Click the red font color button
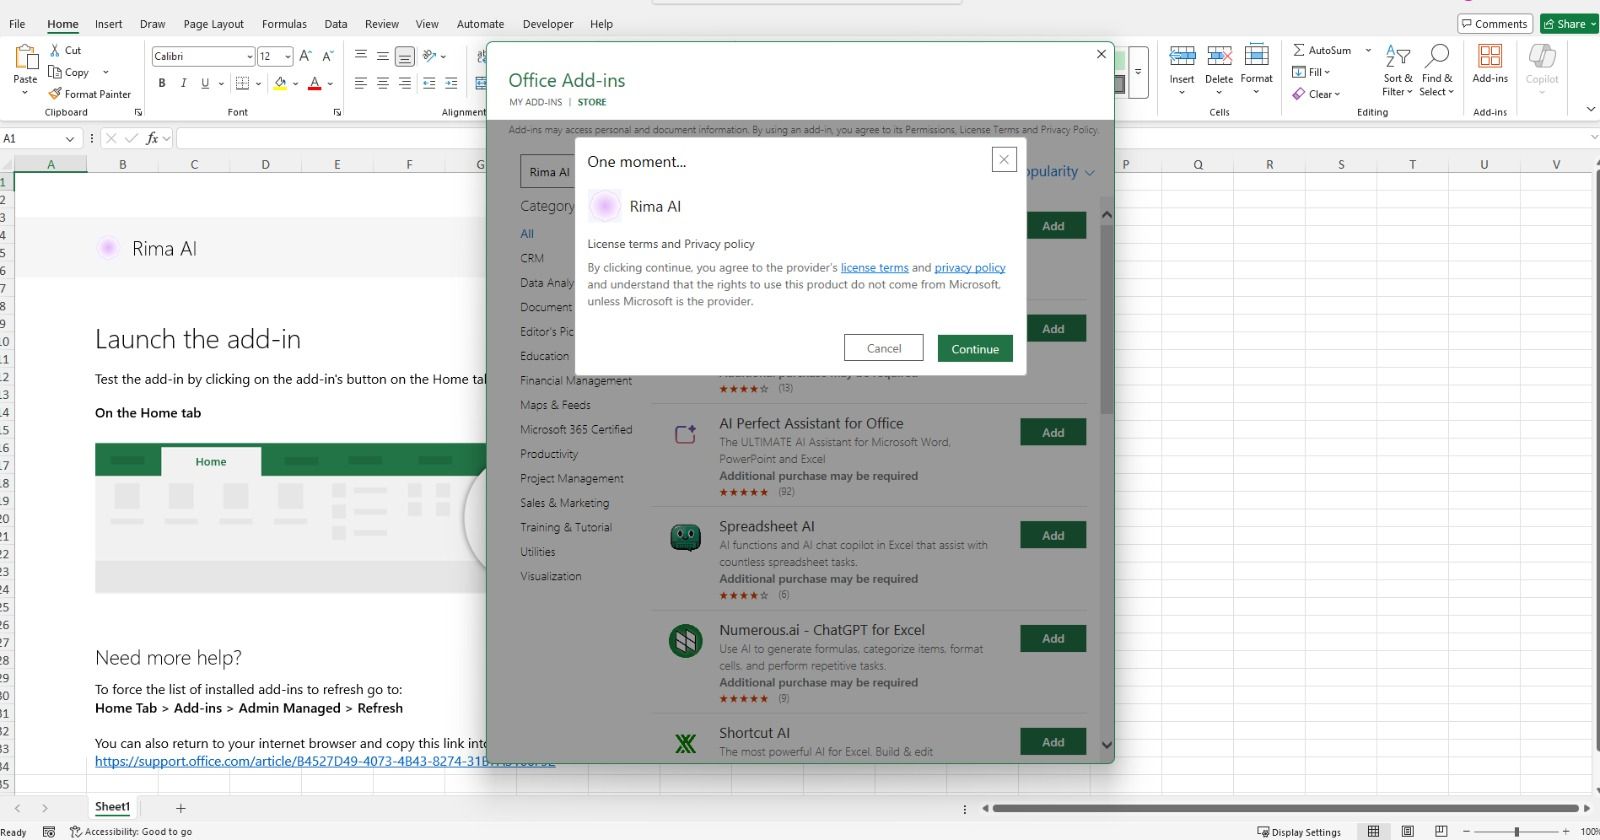This screenshot has width=1600, height=840. click(314, 84)
